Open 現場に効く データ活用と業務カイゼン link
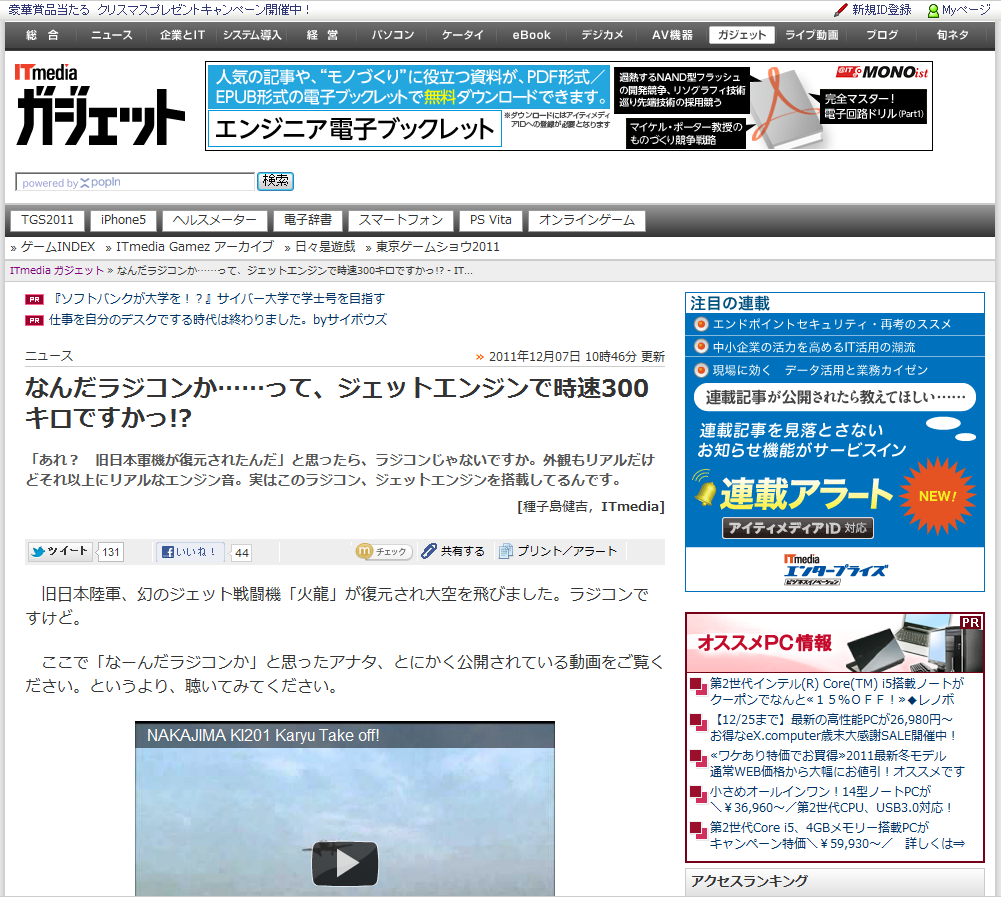Image resolution: width=1001 pixels, height=897 pixels. pos(820,370)
